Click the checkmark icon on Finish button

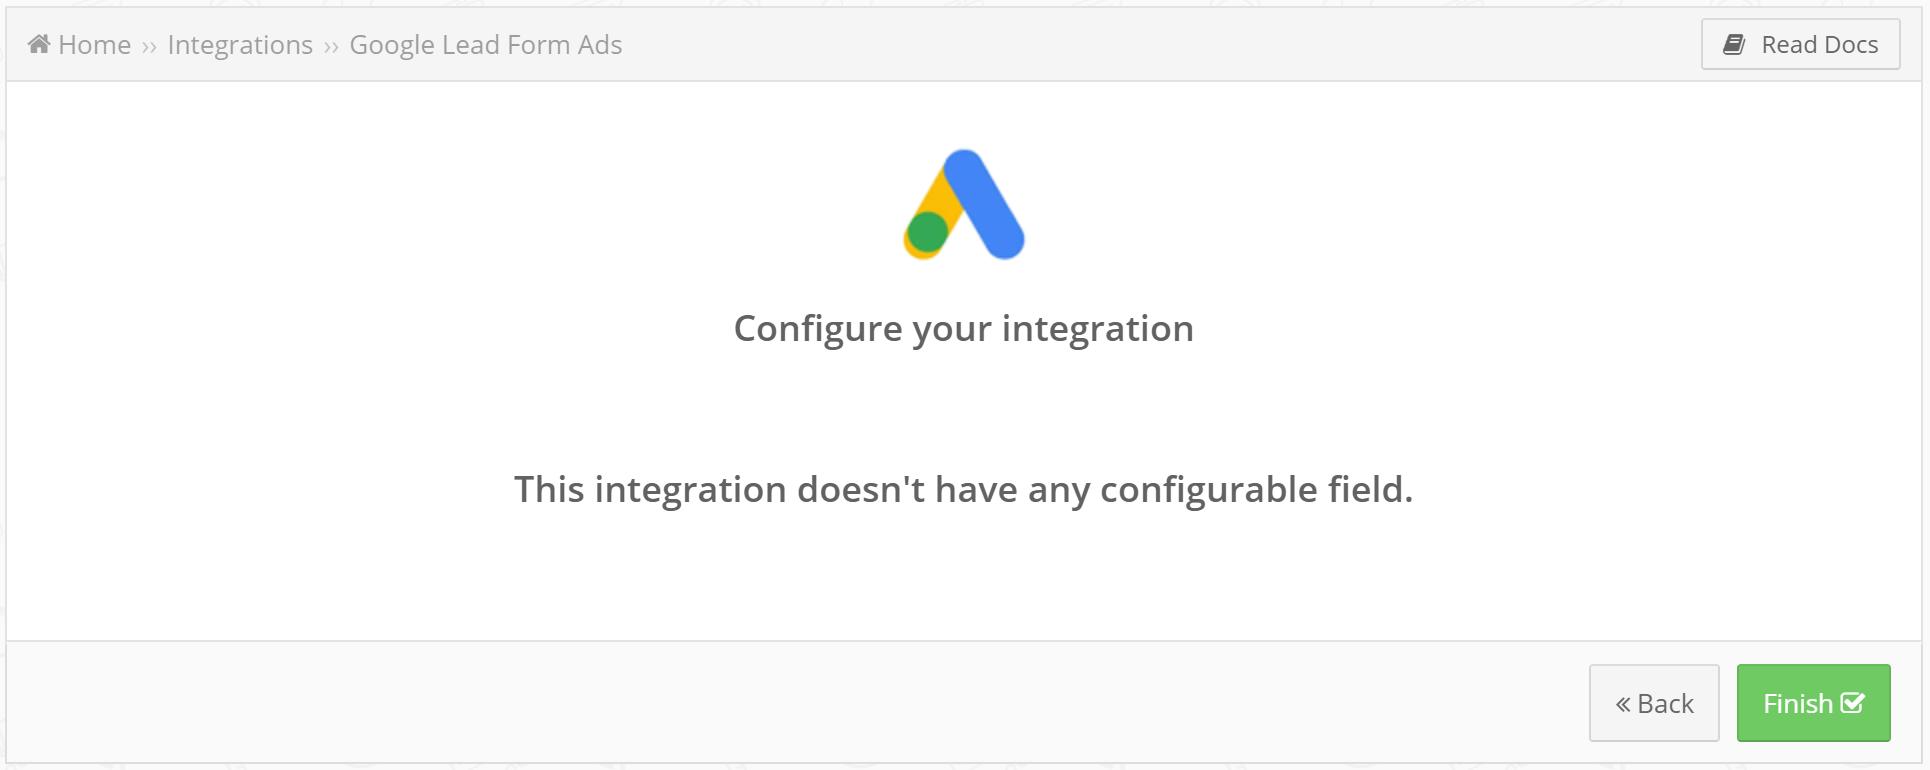[x=1852, y=703]
